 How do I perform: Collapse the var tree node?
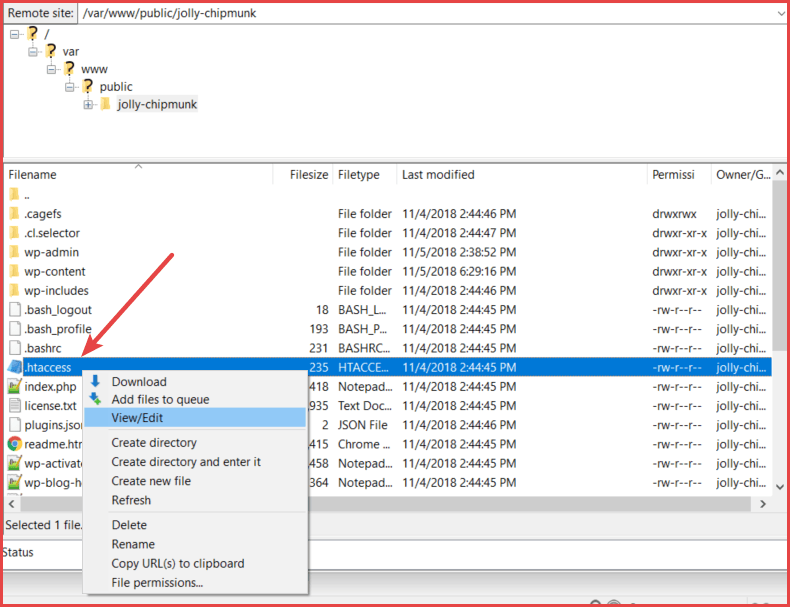33,52
